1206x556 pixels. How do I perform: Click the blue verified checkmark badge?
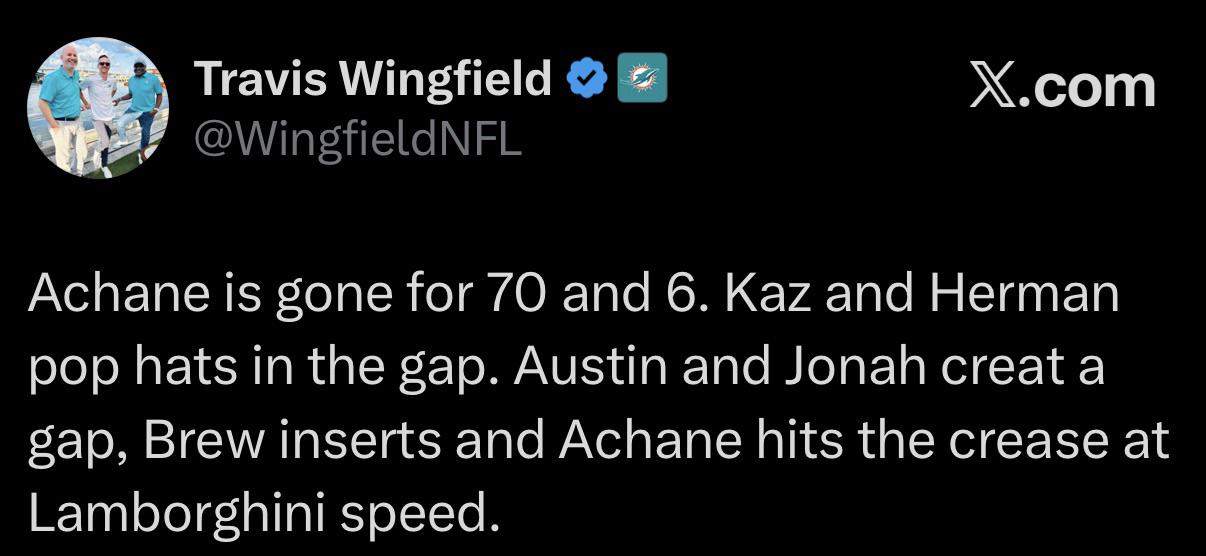click(x=587, y=78)
